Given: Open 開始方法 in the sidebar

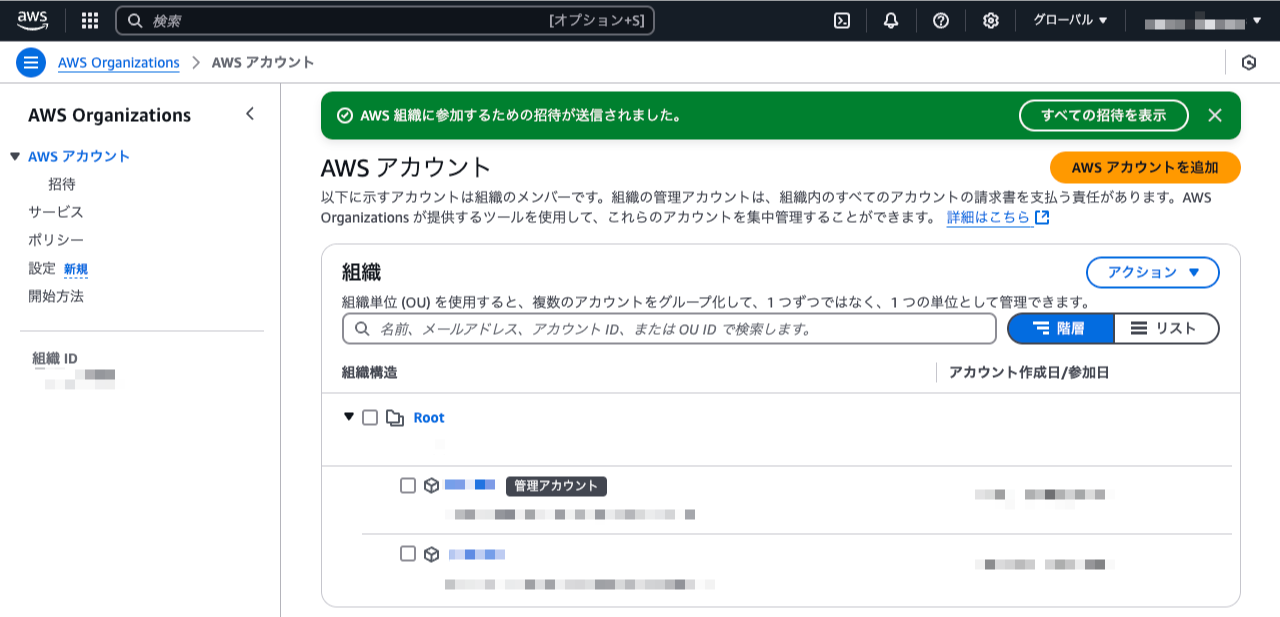Looking at the screenshot, I should [56, 296].
